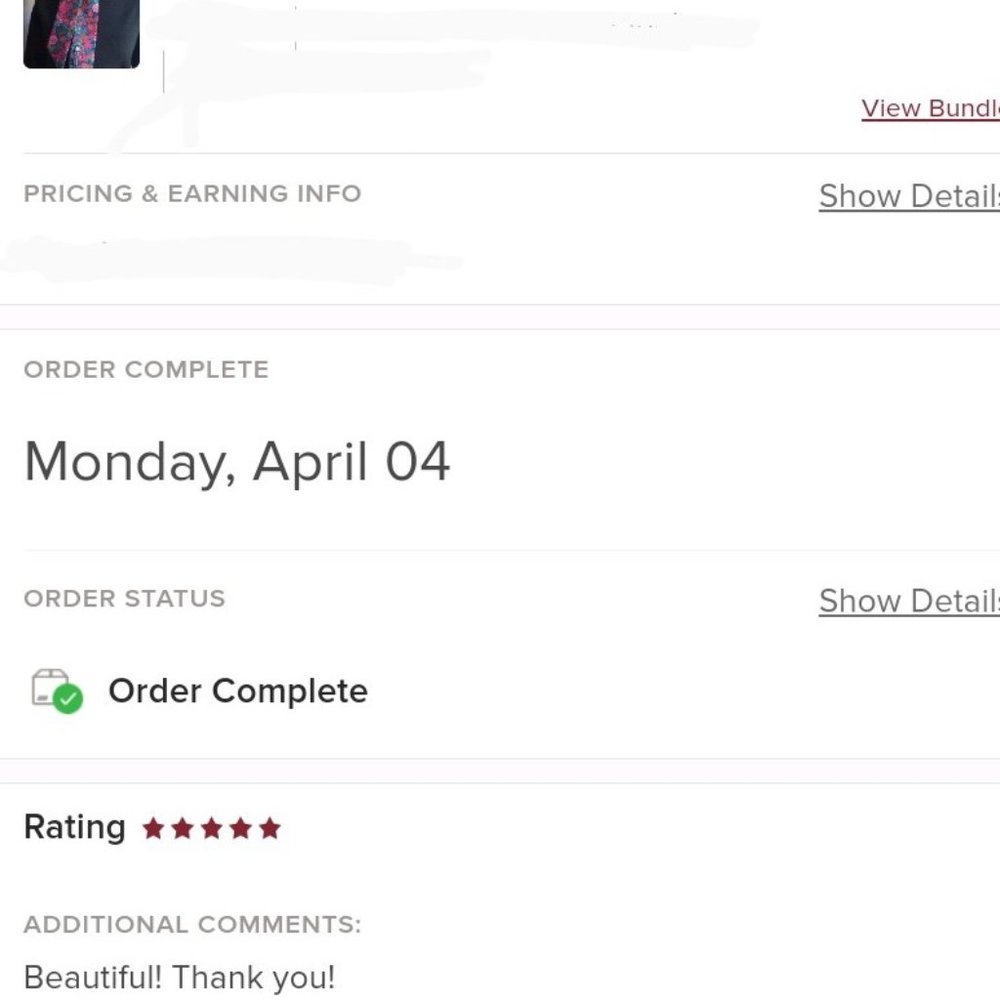Click the fifth rating star
This screenshot has width=1000, height=1000.
click(269, 828)
